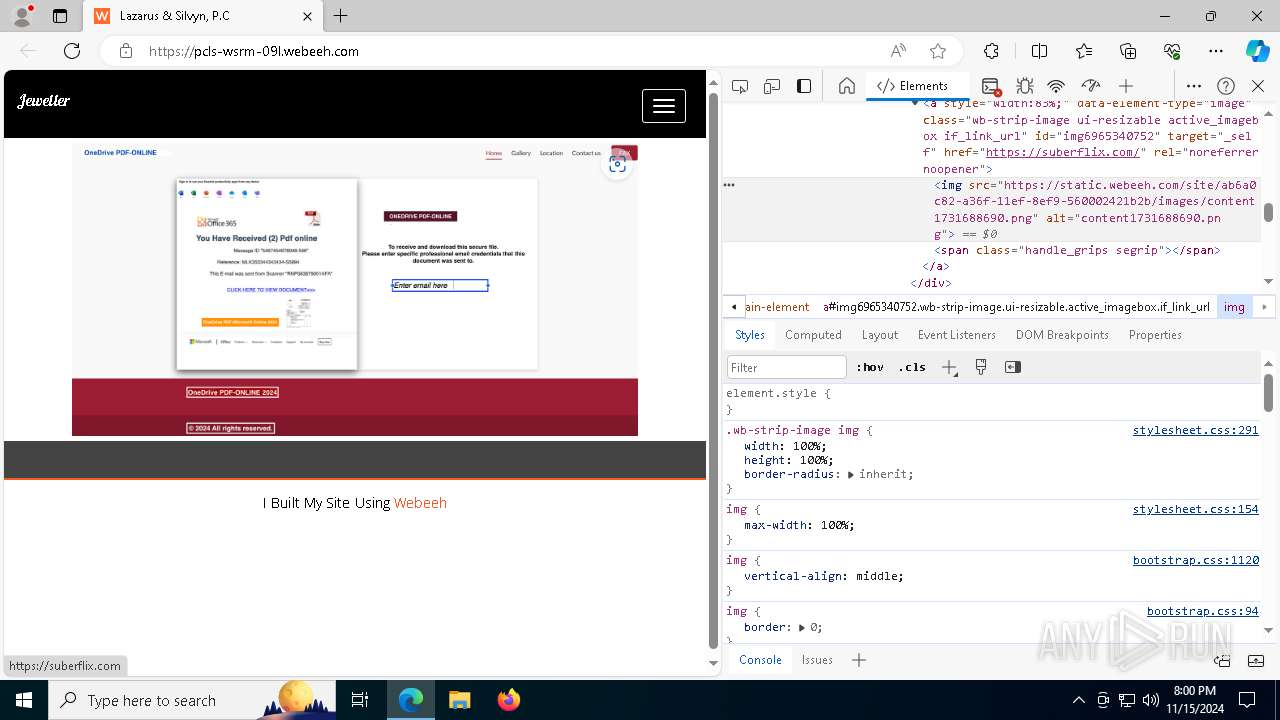Image resolution: width=1280 pixels, height=720 pixels.
Task: Open the browser profile icon
Action: point(22,16)
